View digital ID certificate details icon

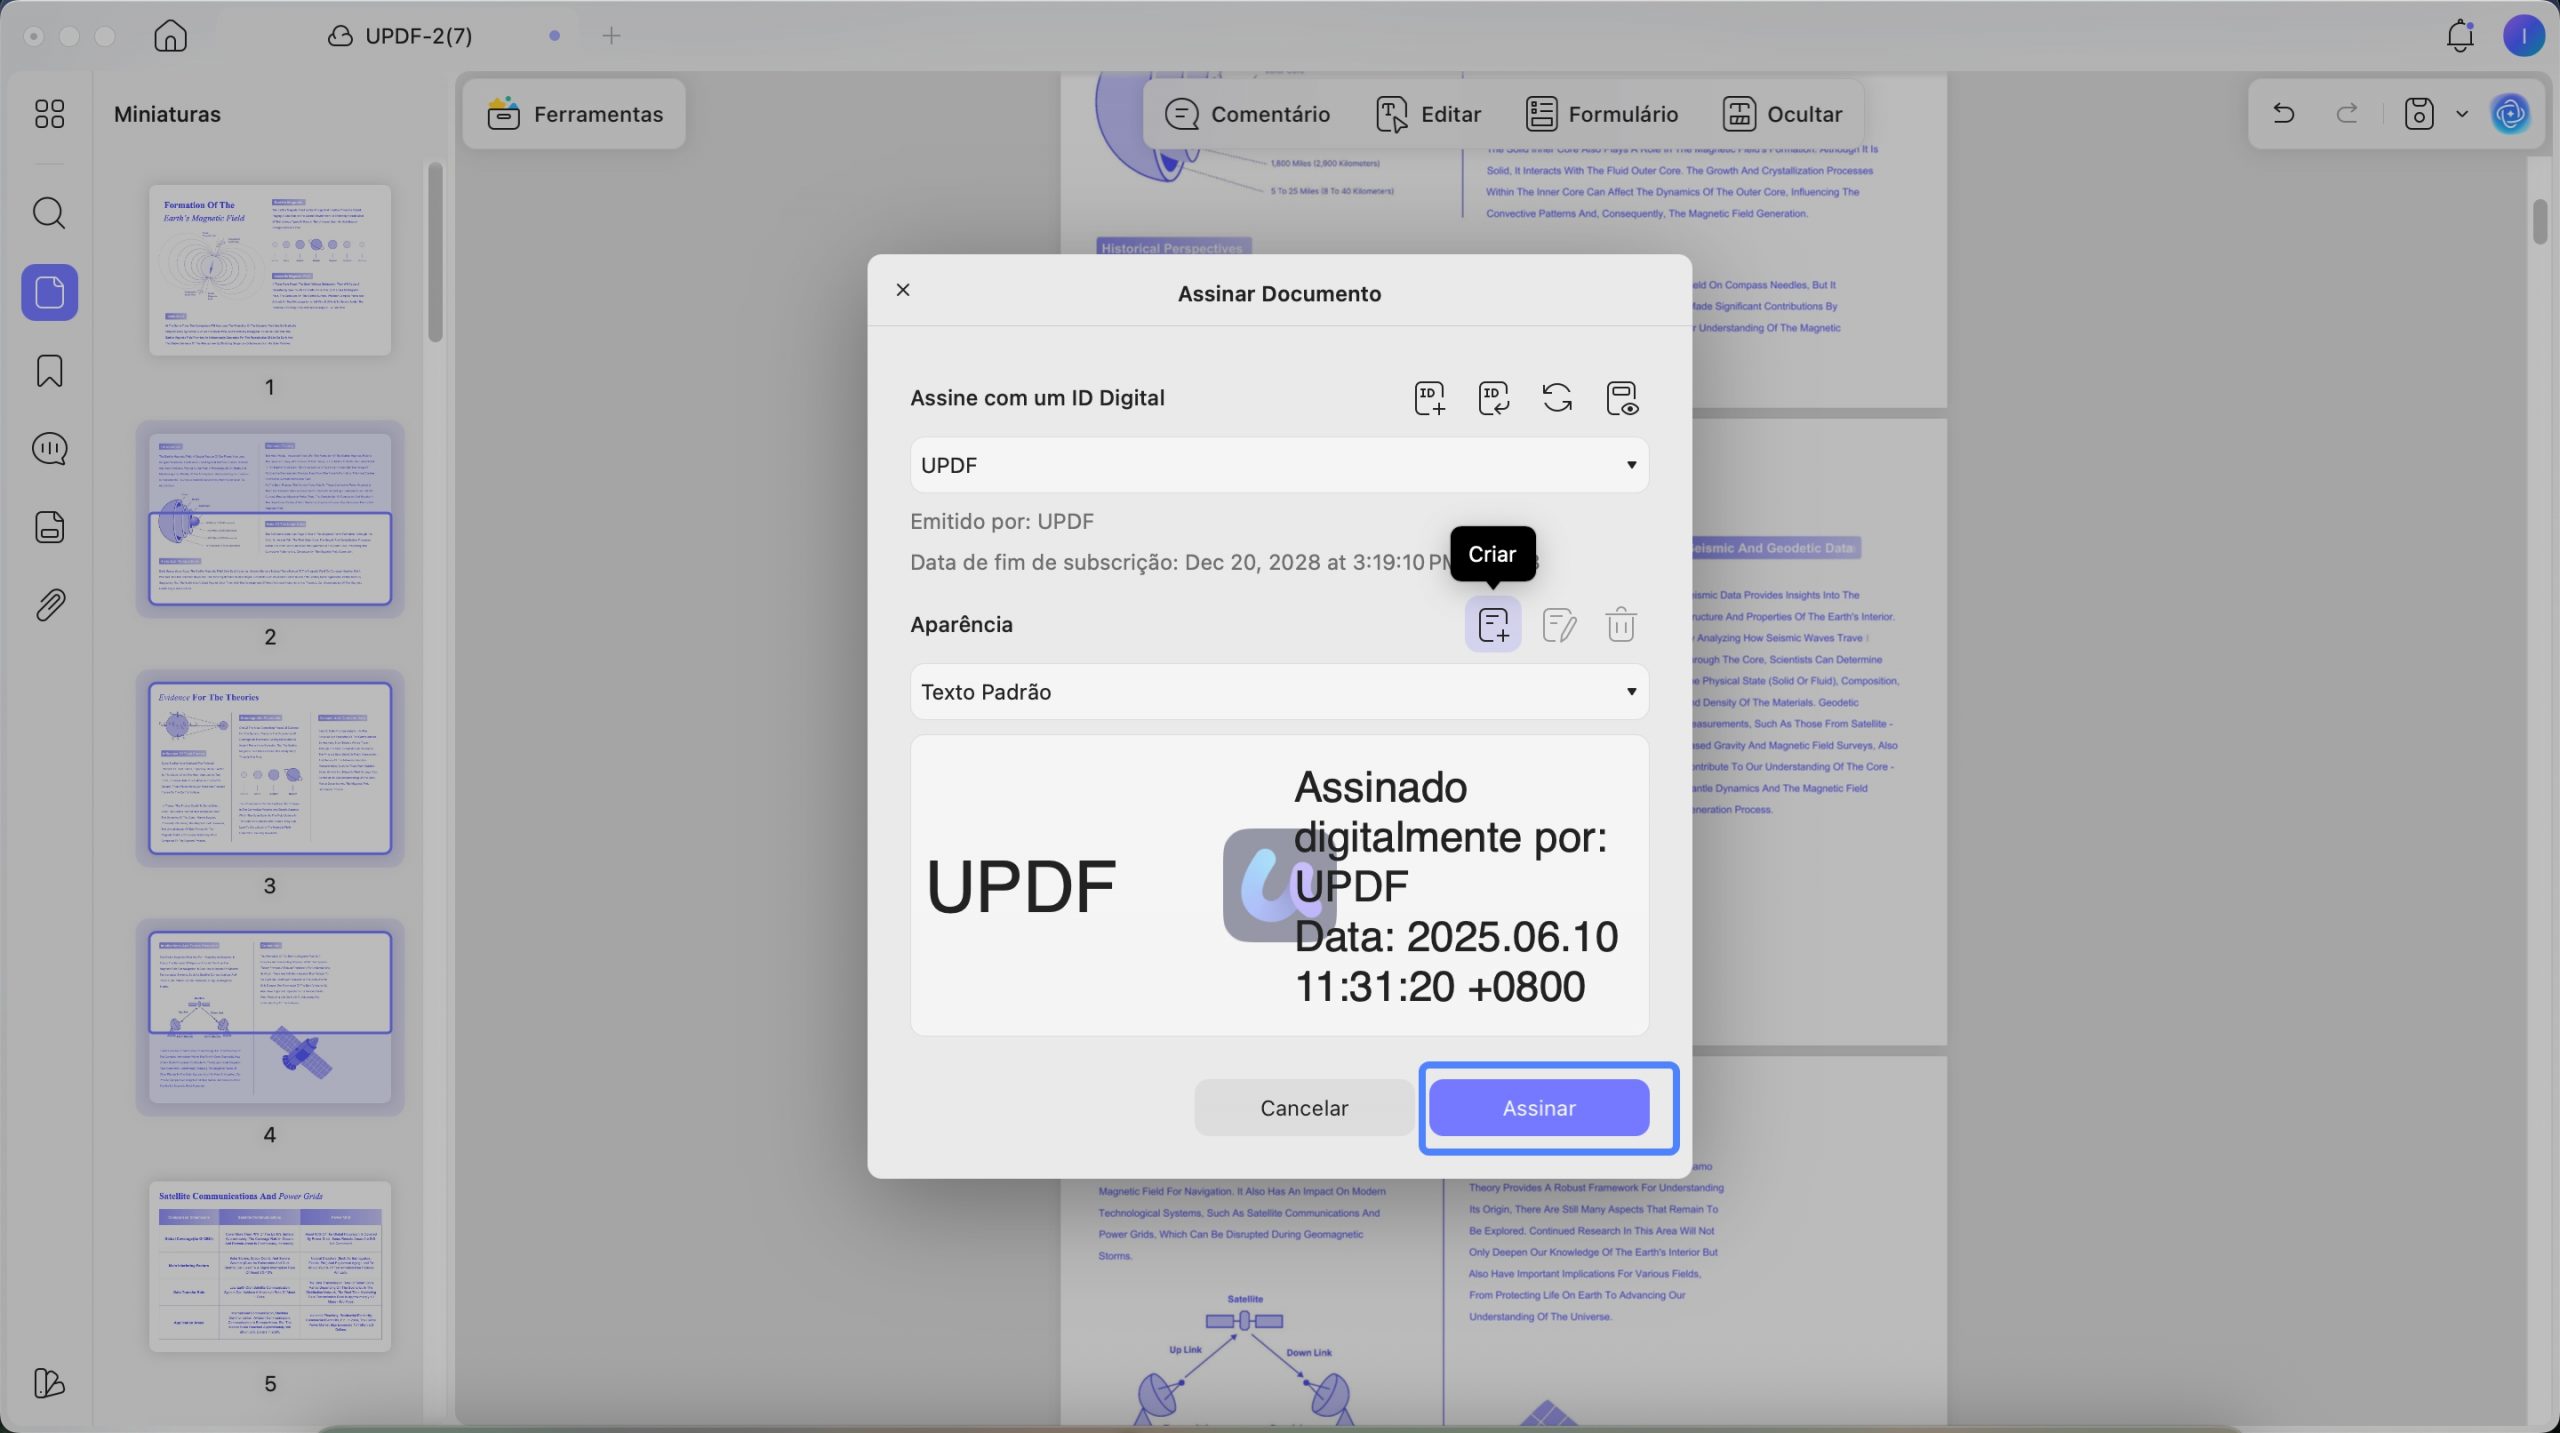[x=1622, y=398]
